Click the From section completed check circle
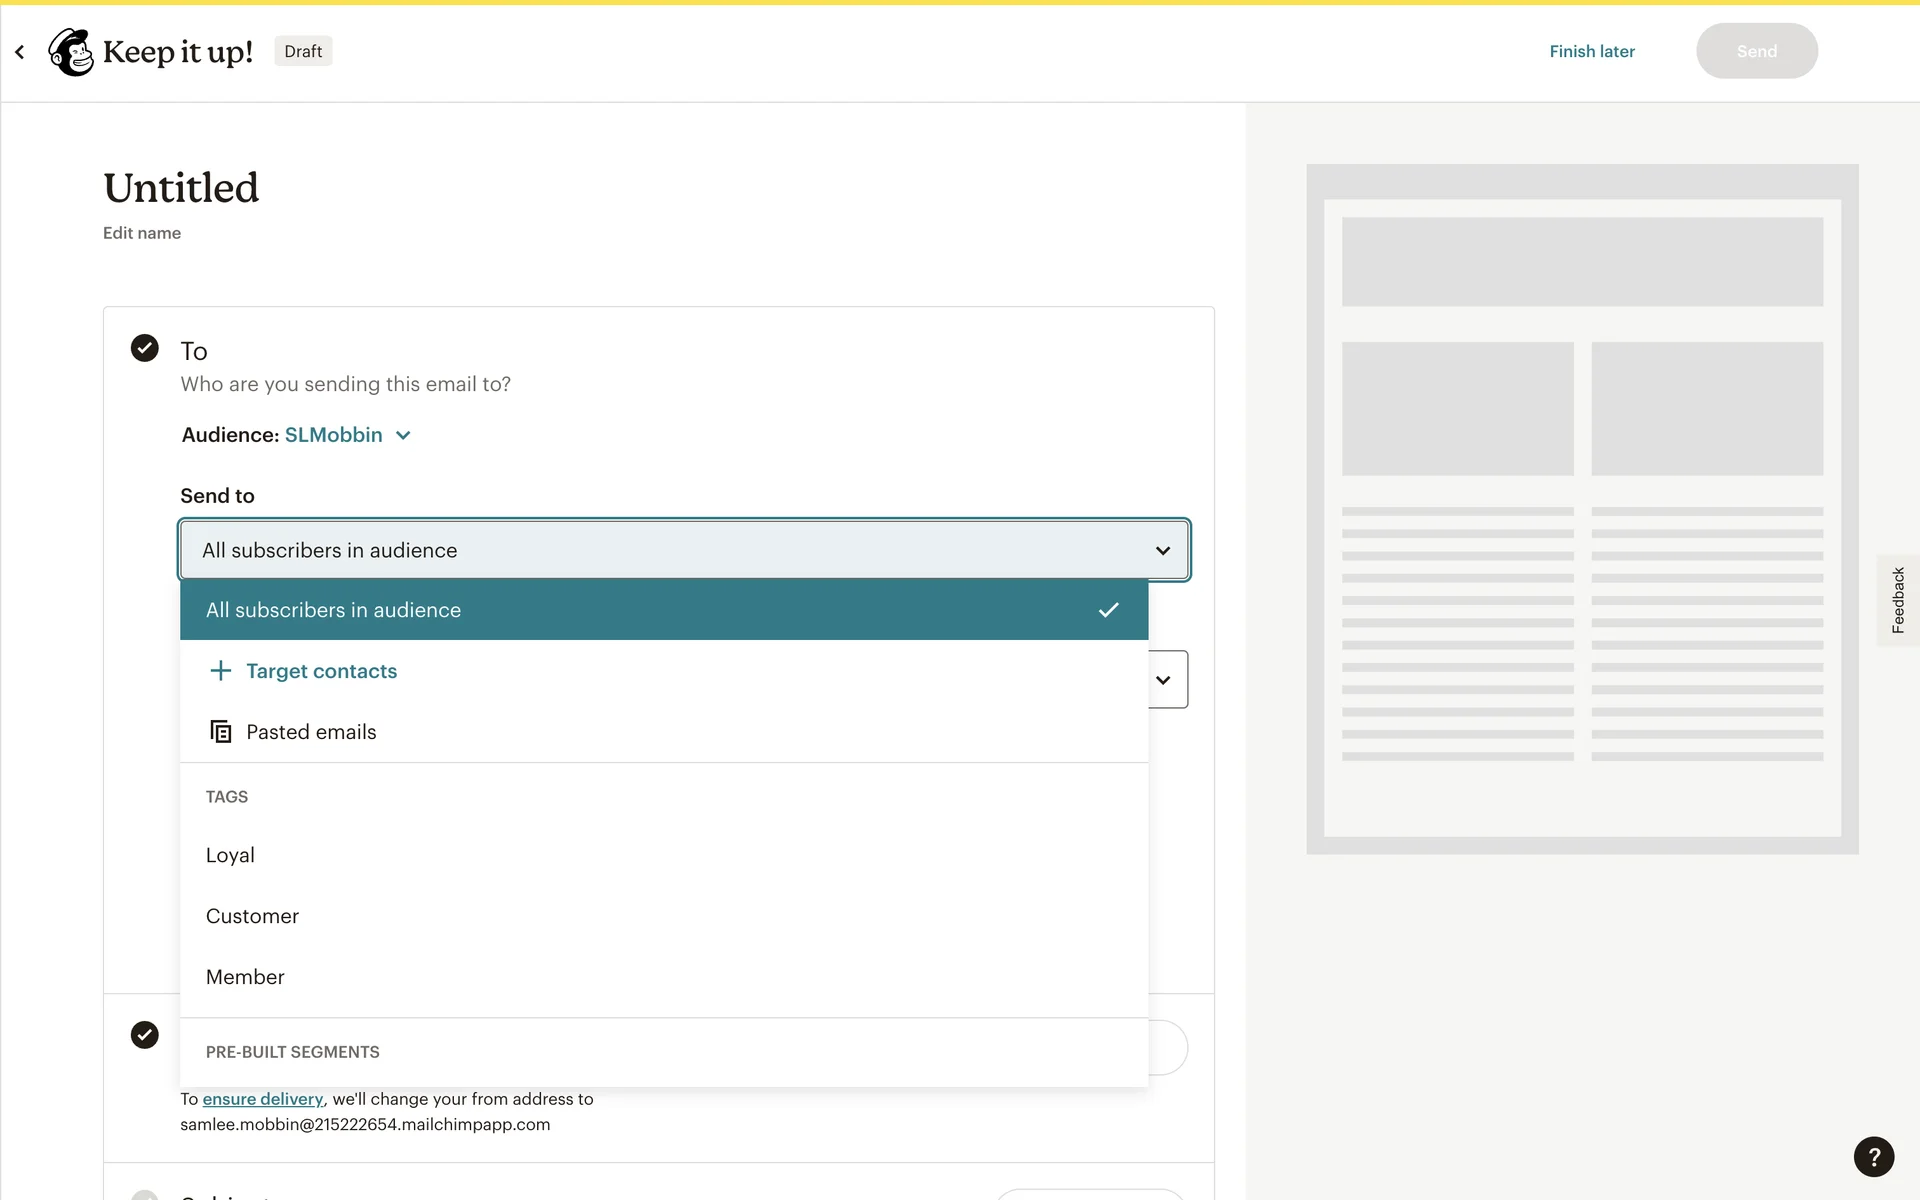This screenshot has width=1920, height=1200. point(145,1035)
